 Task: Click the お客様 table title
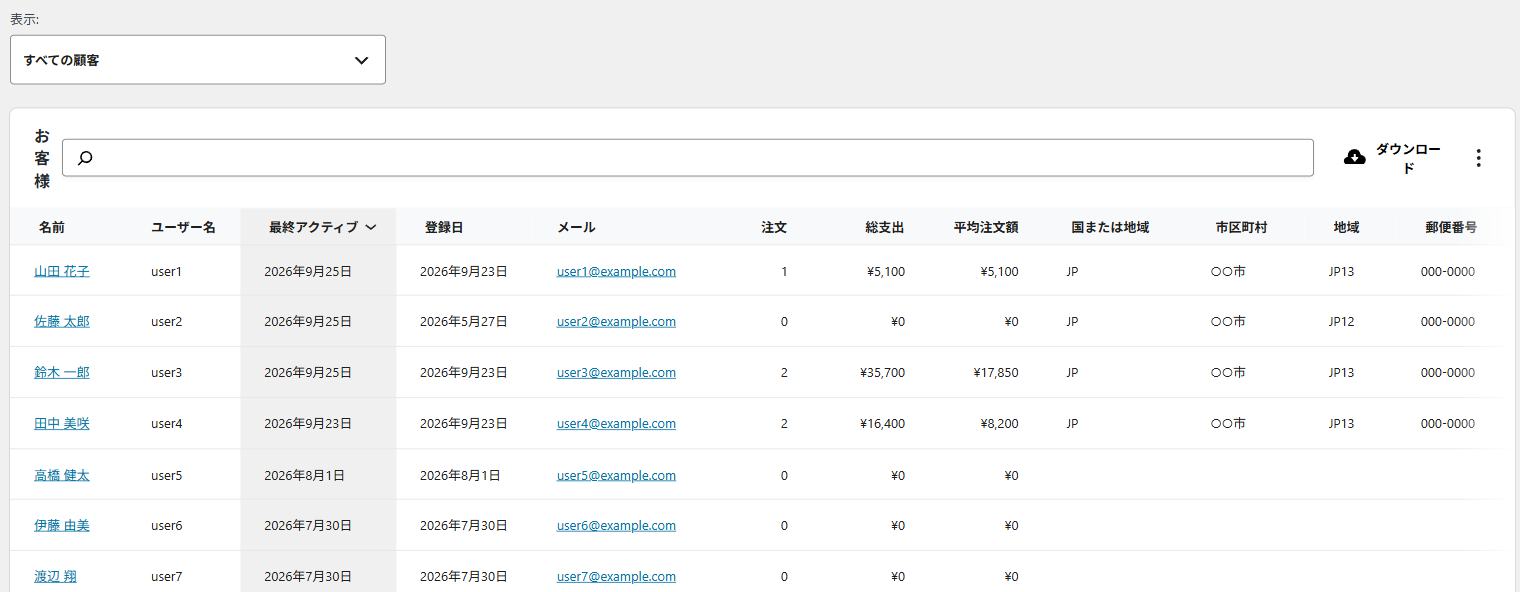tap(42, 158)
